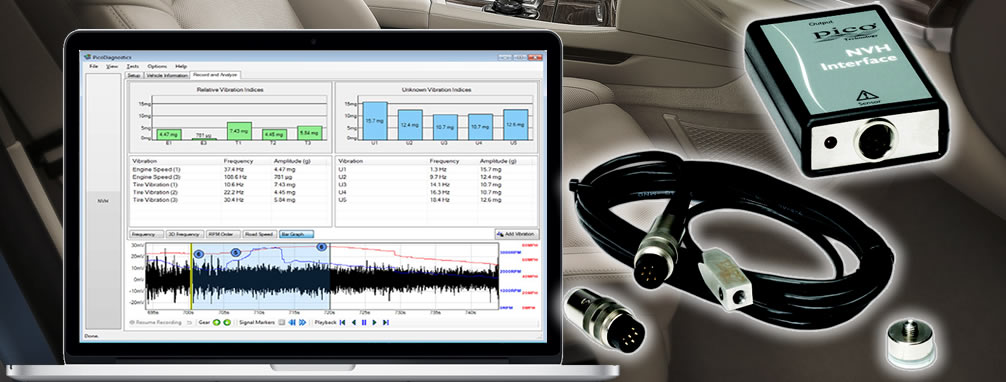The width and height of the screenshot is (1006, 382).
Task: Click the gear up green arrow icon
Action: tap(217, 322)
